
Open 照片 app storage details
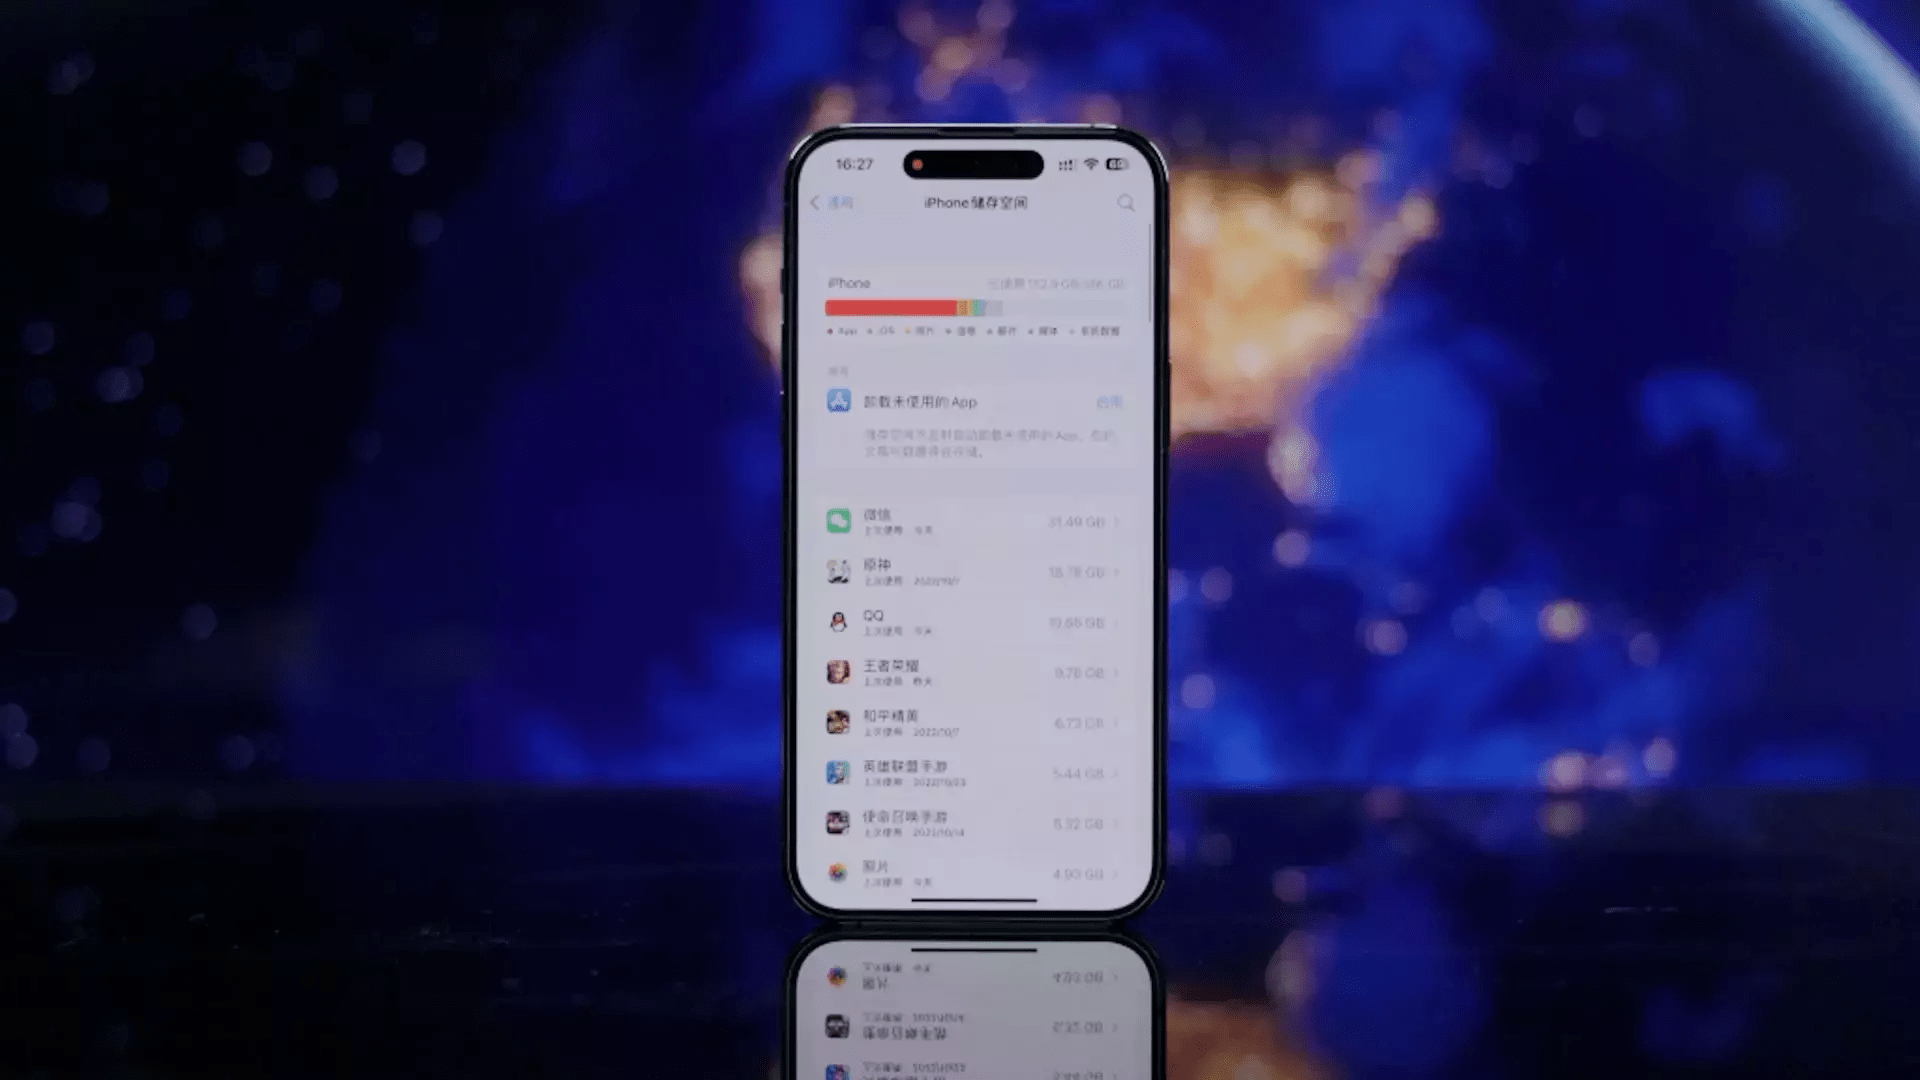click(x=973, y=872)
